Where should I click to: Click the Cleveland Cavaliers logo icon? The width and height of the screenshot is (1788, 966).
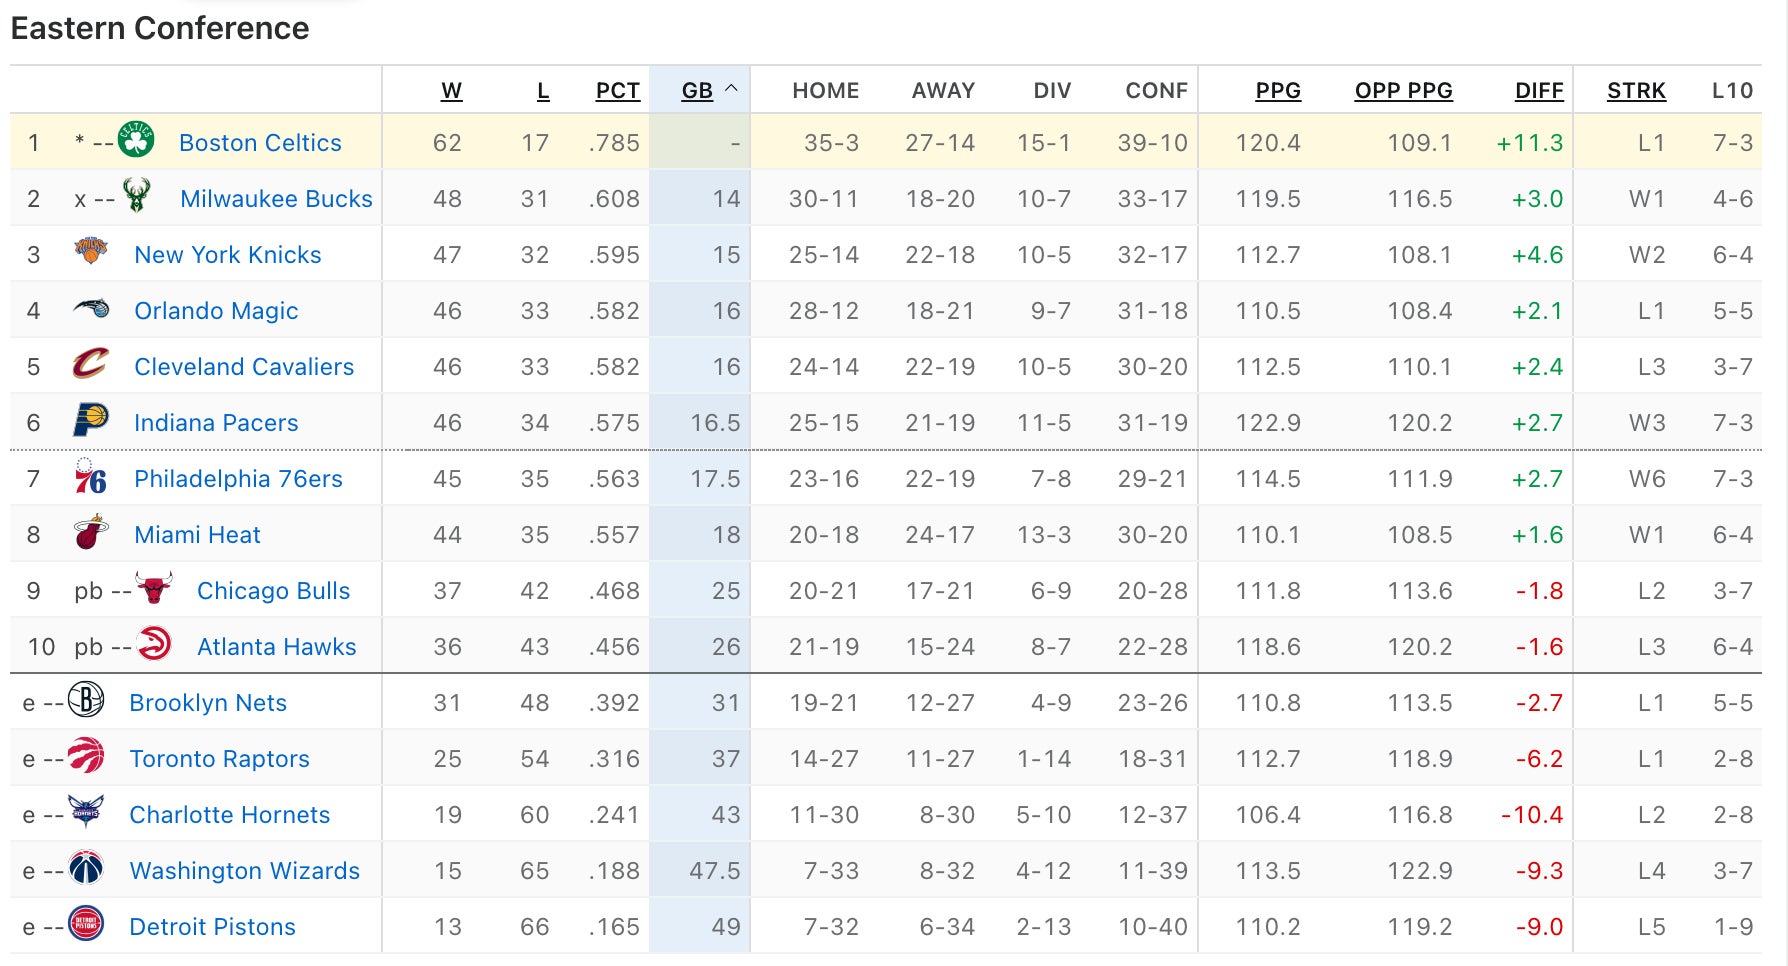(91, 364)
